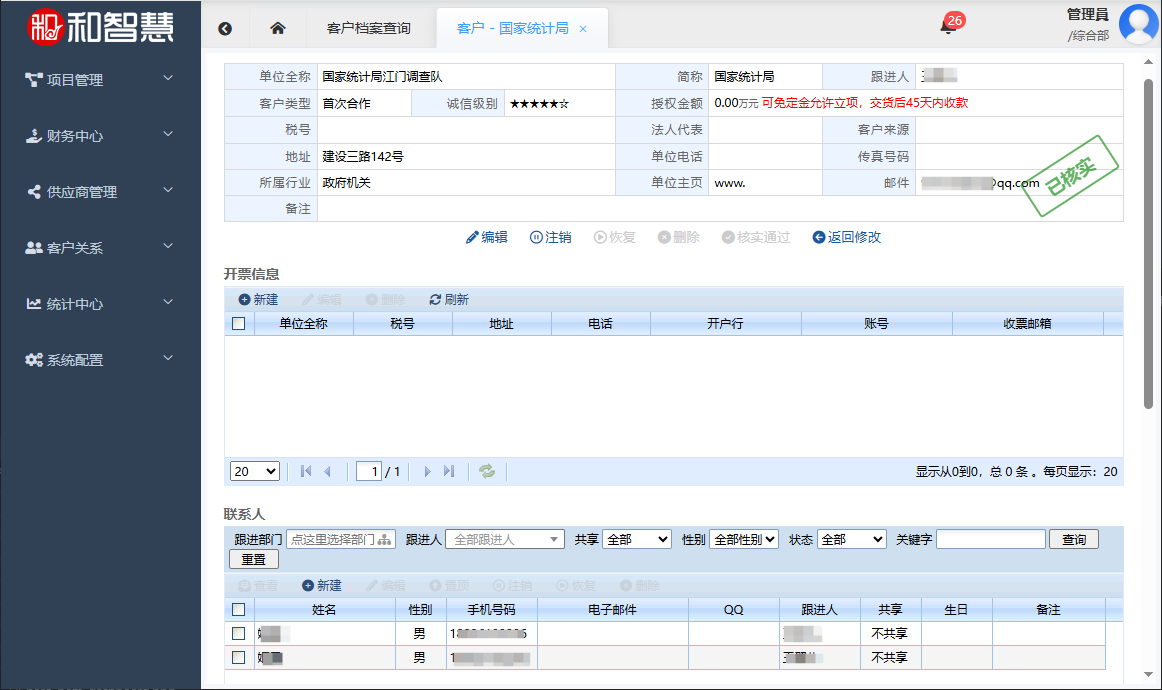Image resolution: width=1162 pixels, height=690 pixels.
Task: Go to next page in pager
Action: click(427, 471)
